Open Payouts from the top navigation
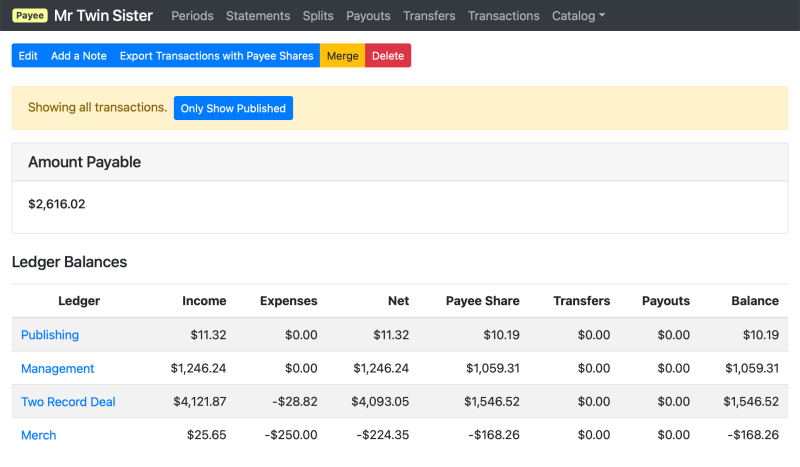 (368, 16)
